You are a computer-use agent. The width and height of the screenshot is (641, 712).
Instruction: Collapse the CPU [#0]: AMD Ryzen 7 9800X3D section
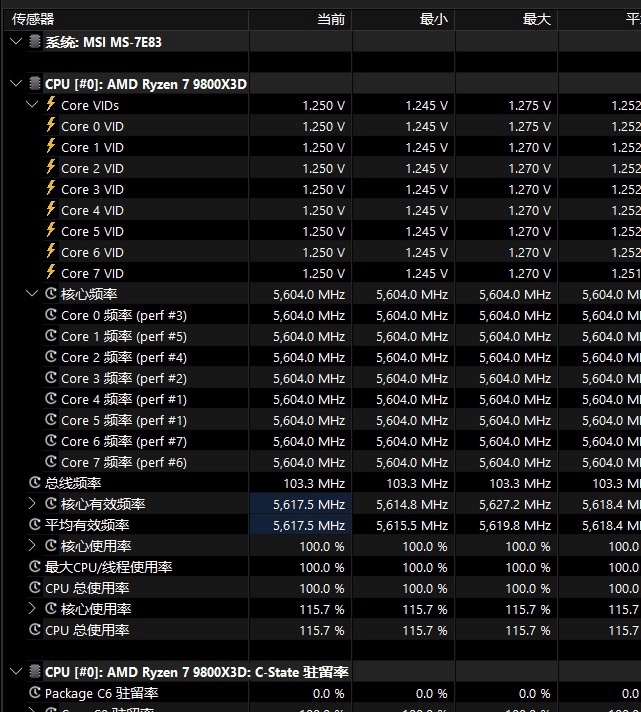pos(16,84)
